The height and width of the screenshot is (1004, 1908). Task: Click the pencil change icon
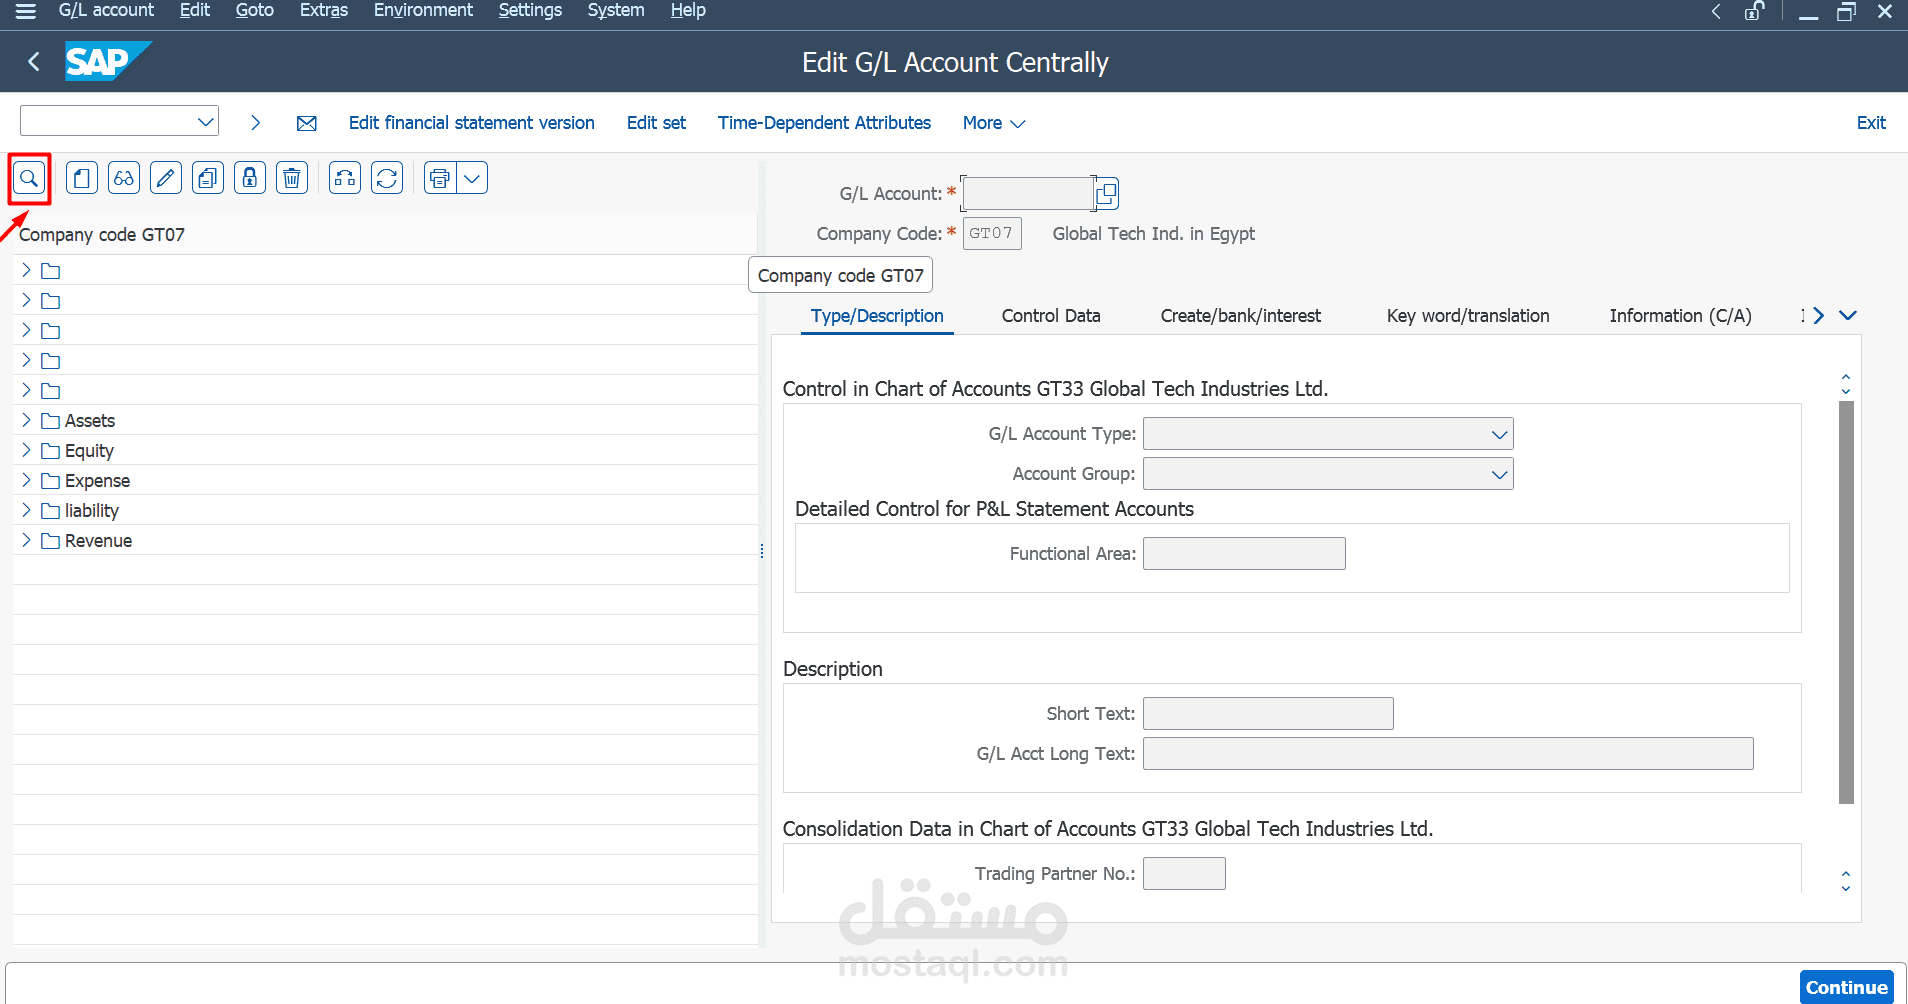tap(166, 178)
